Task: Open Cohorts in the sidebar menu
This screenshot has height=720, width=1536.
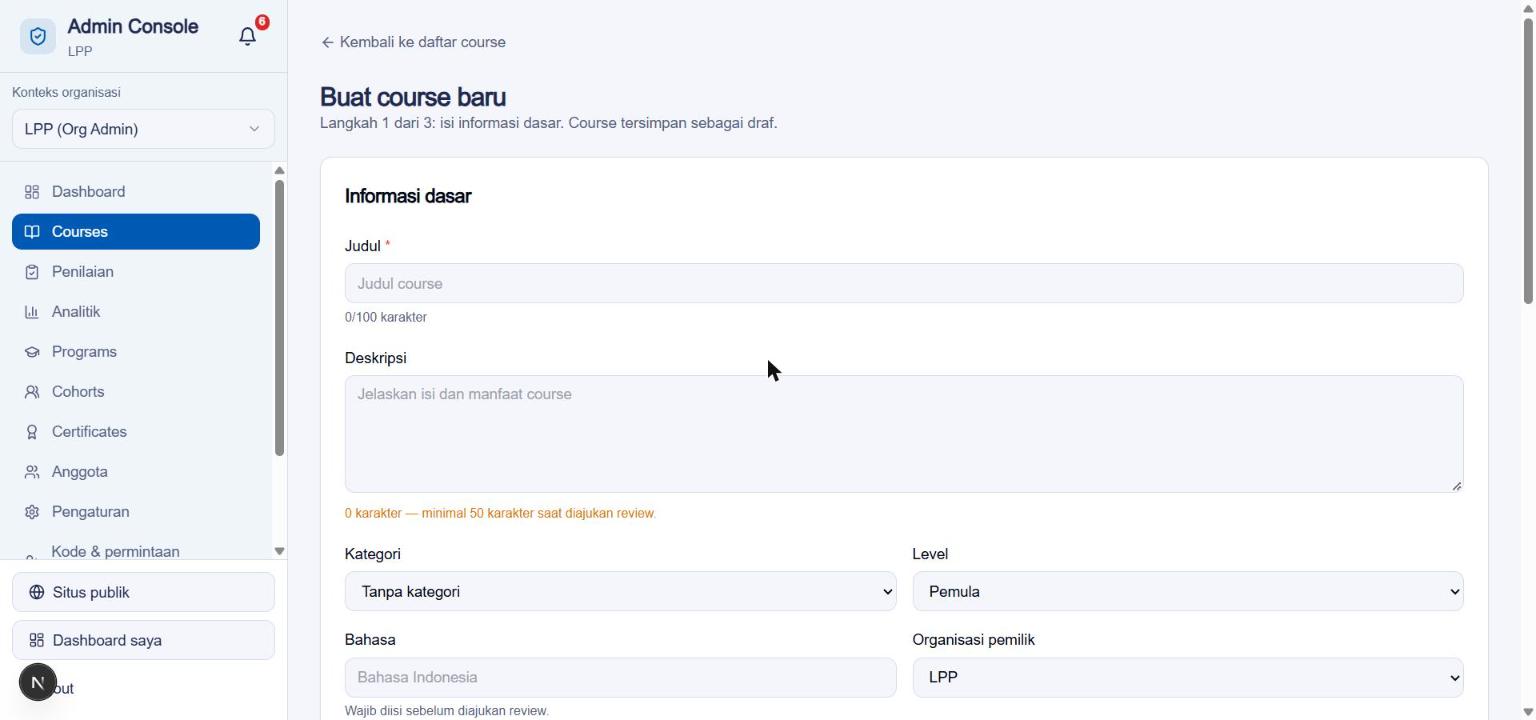Action: coord(136,392)
